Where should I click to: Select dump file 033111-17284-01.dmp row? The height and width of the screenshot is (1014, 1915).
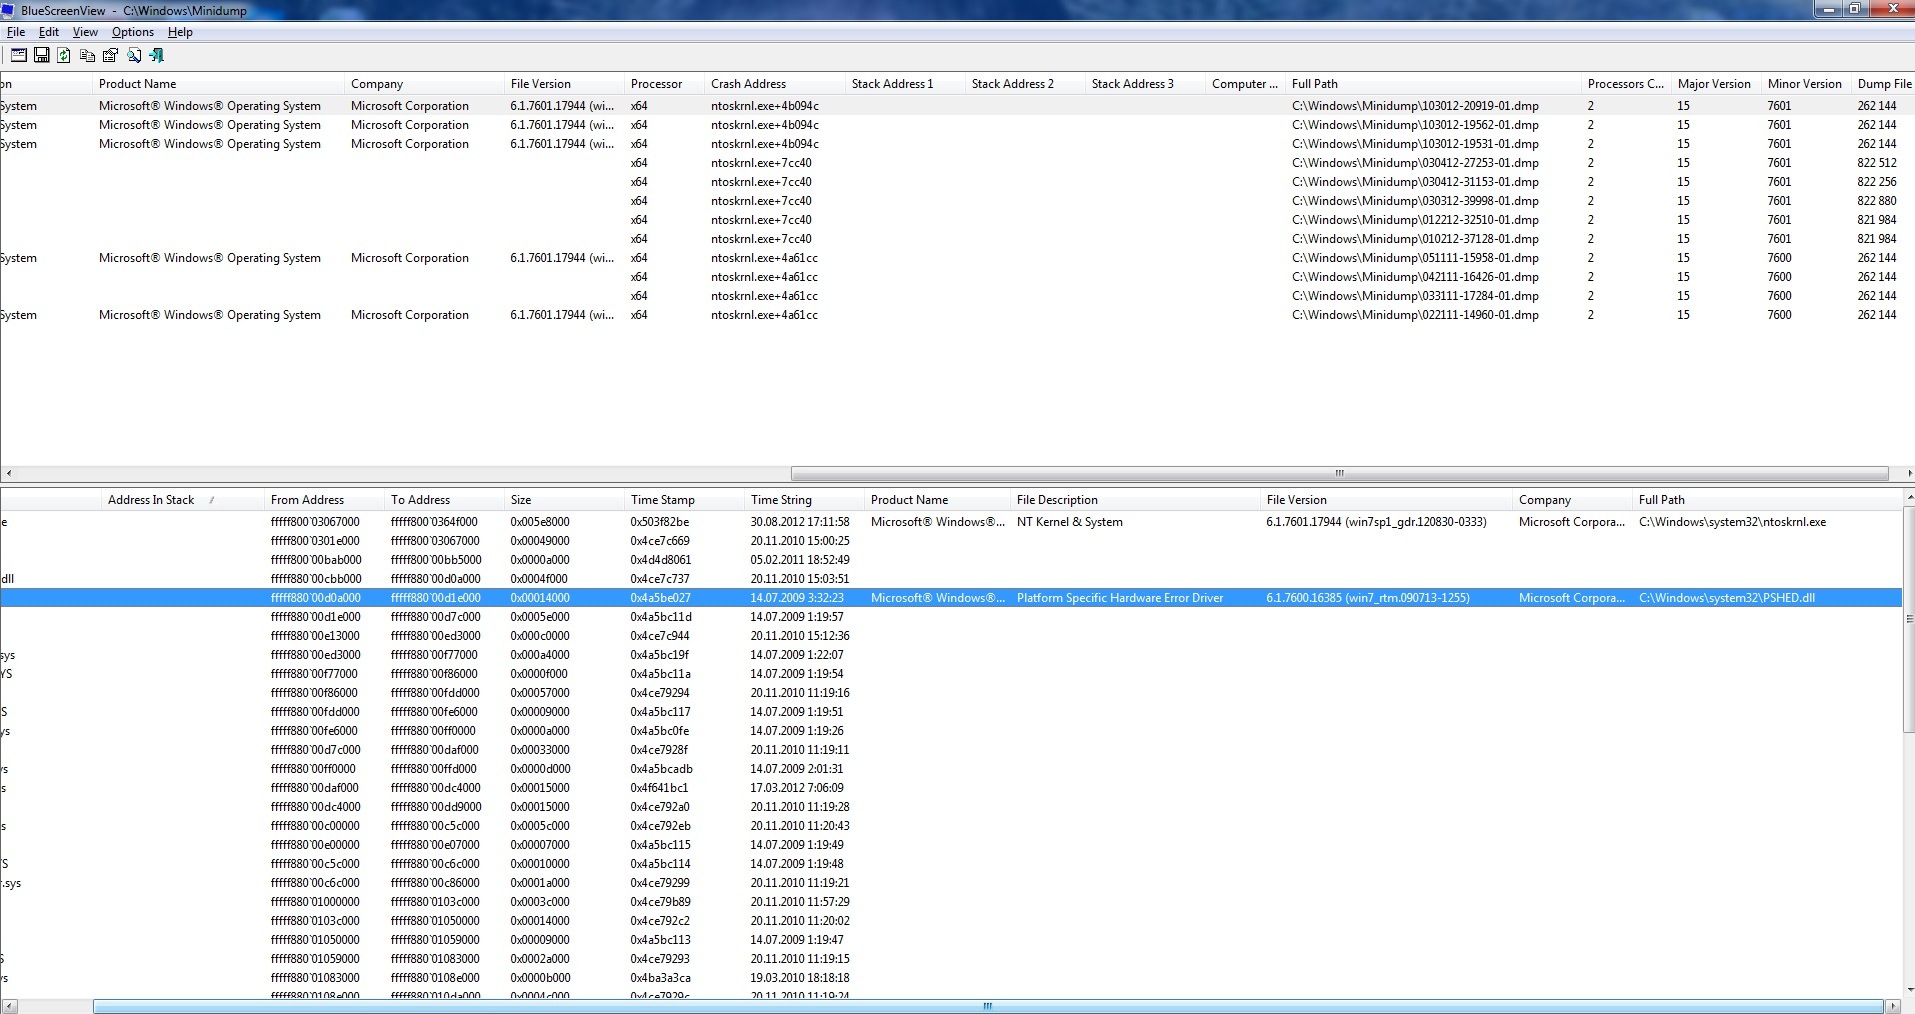pyautogui.click(x=957, y=296)
